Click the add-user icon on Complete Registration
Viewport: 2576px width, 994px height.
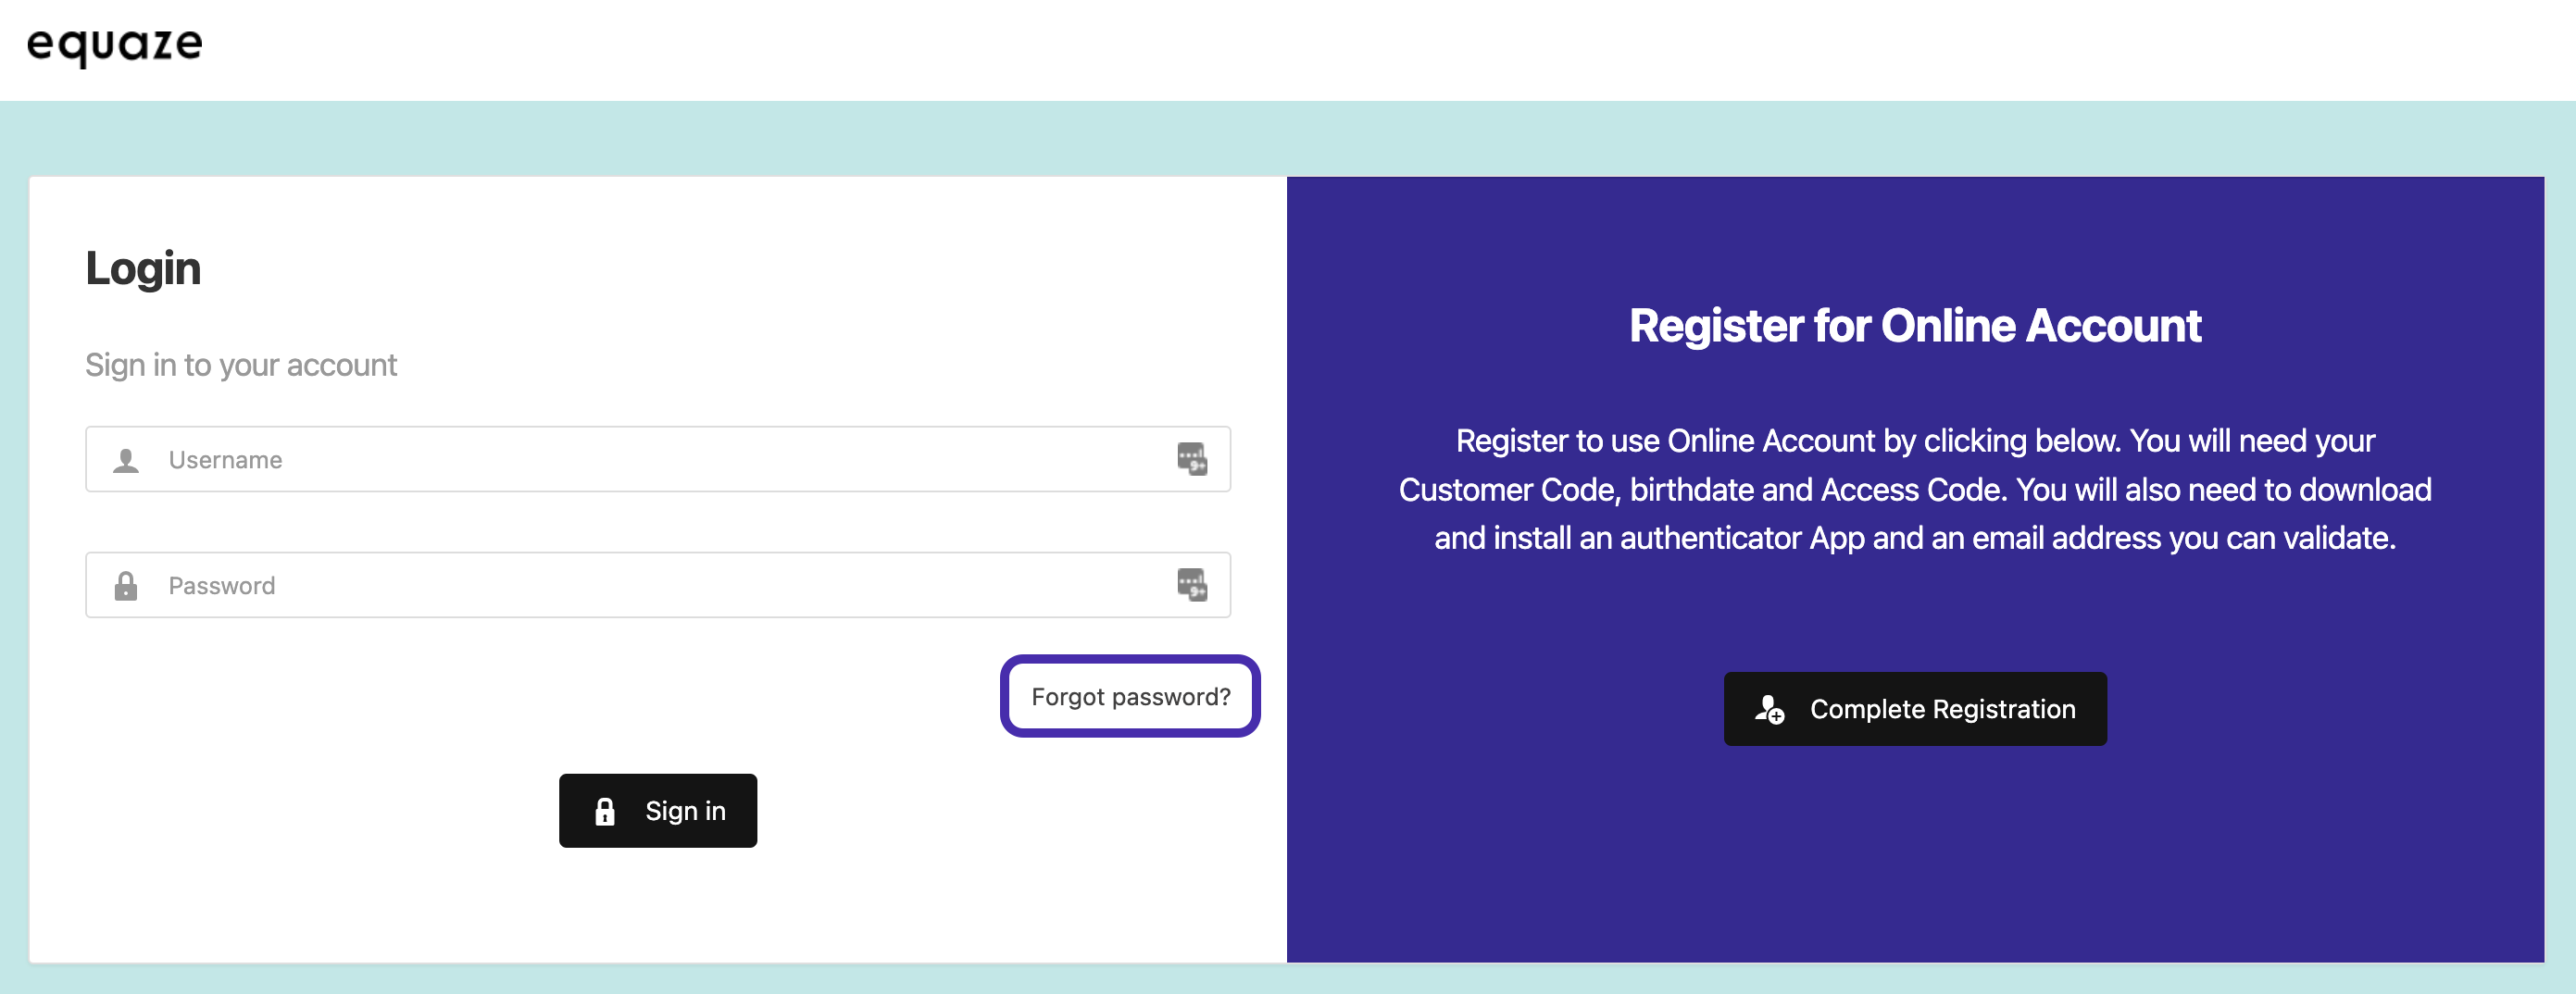pyautogui.click(x=1769, y=709)
